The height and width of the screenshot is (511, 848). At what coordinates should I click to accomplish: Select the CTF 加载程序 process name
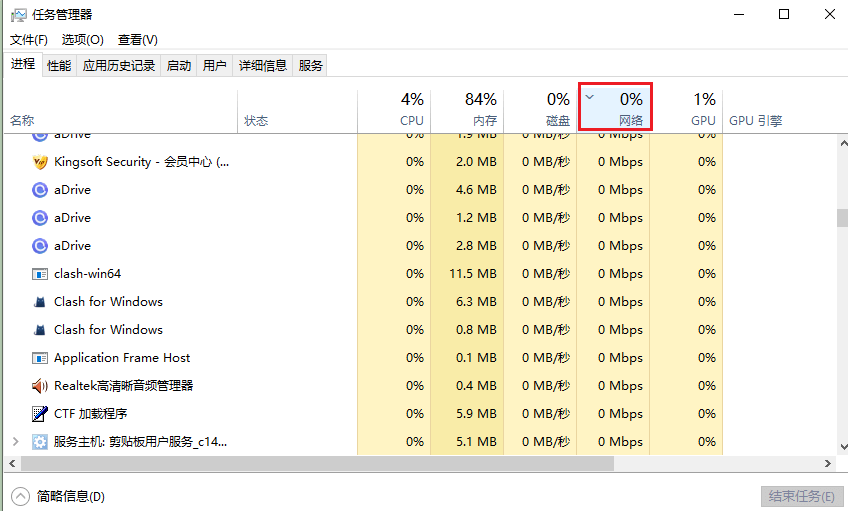[x=90, y=414]
